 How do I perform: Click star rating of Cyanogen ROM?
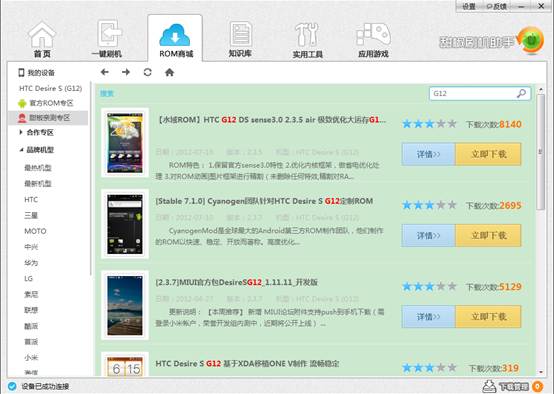[429, 205]
